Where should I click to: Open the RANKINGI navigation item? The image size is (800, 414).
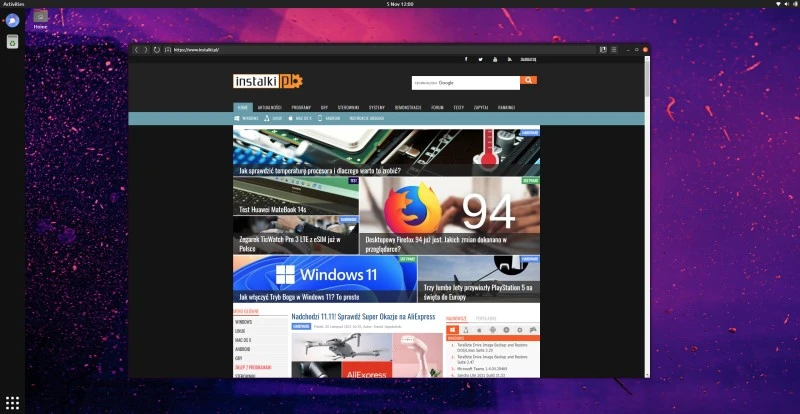506,108
